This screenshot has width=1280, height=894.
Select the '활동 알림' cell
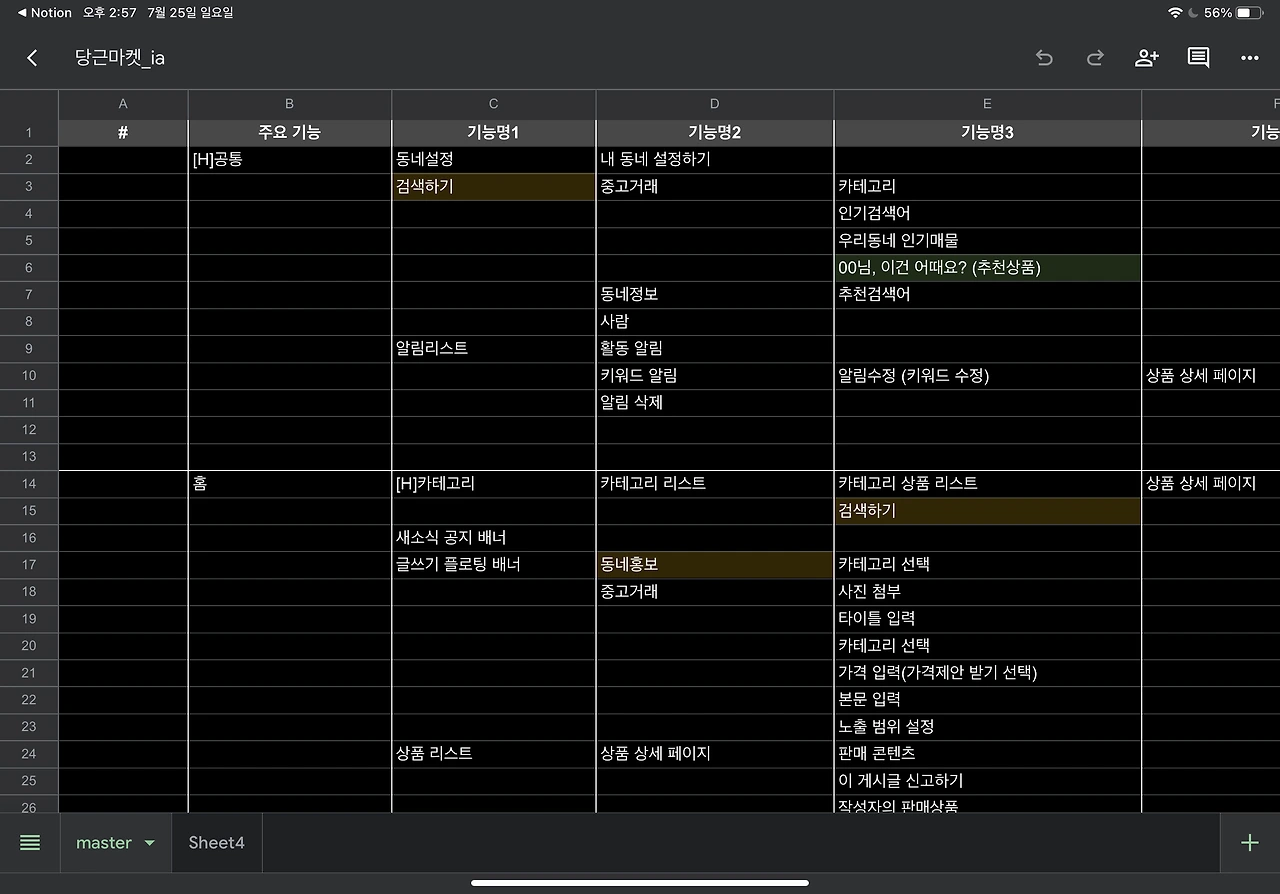click(x=715, y=349)
